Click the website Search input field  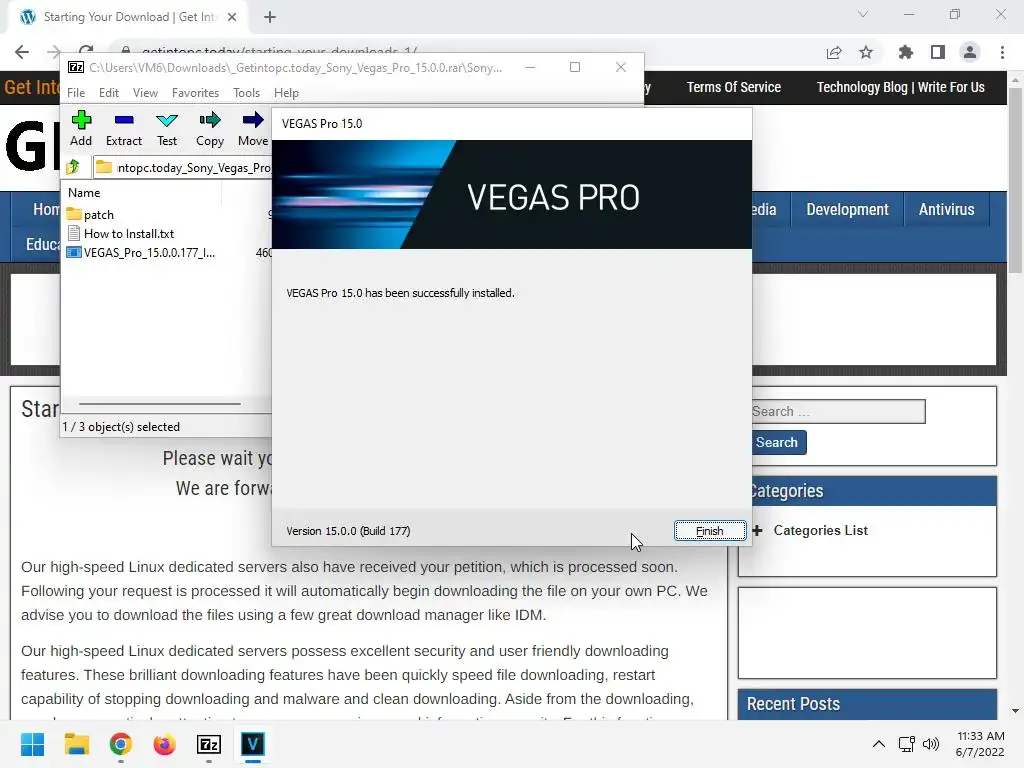coord(838,411)
